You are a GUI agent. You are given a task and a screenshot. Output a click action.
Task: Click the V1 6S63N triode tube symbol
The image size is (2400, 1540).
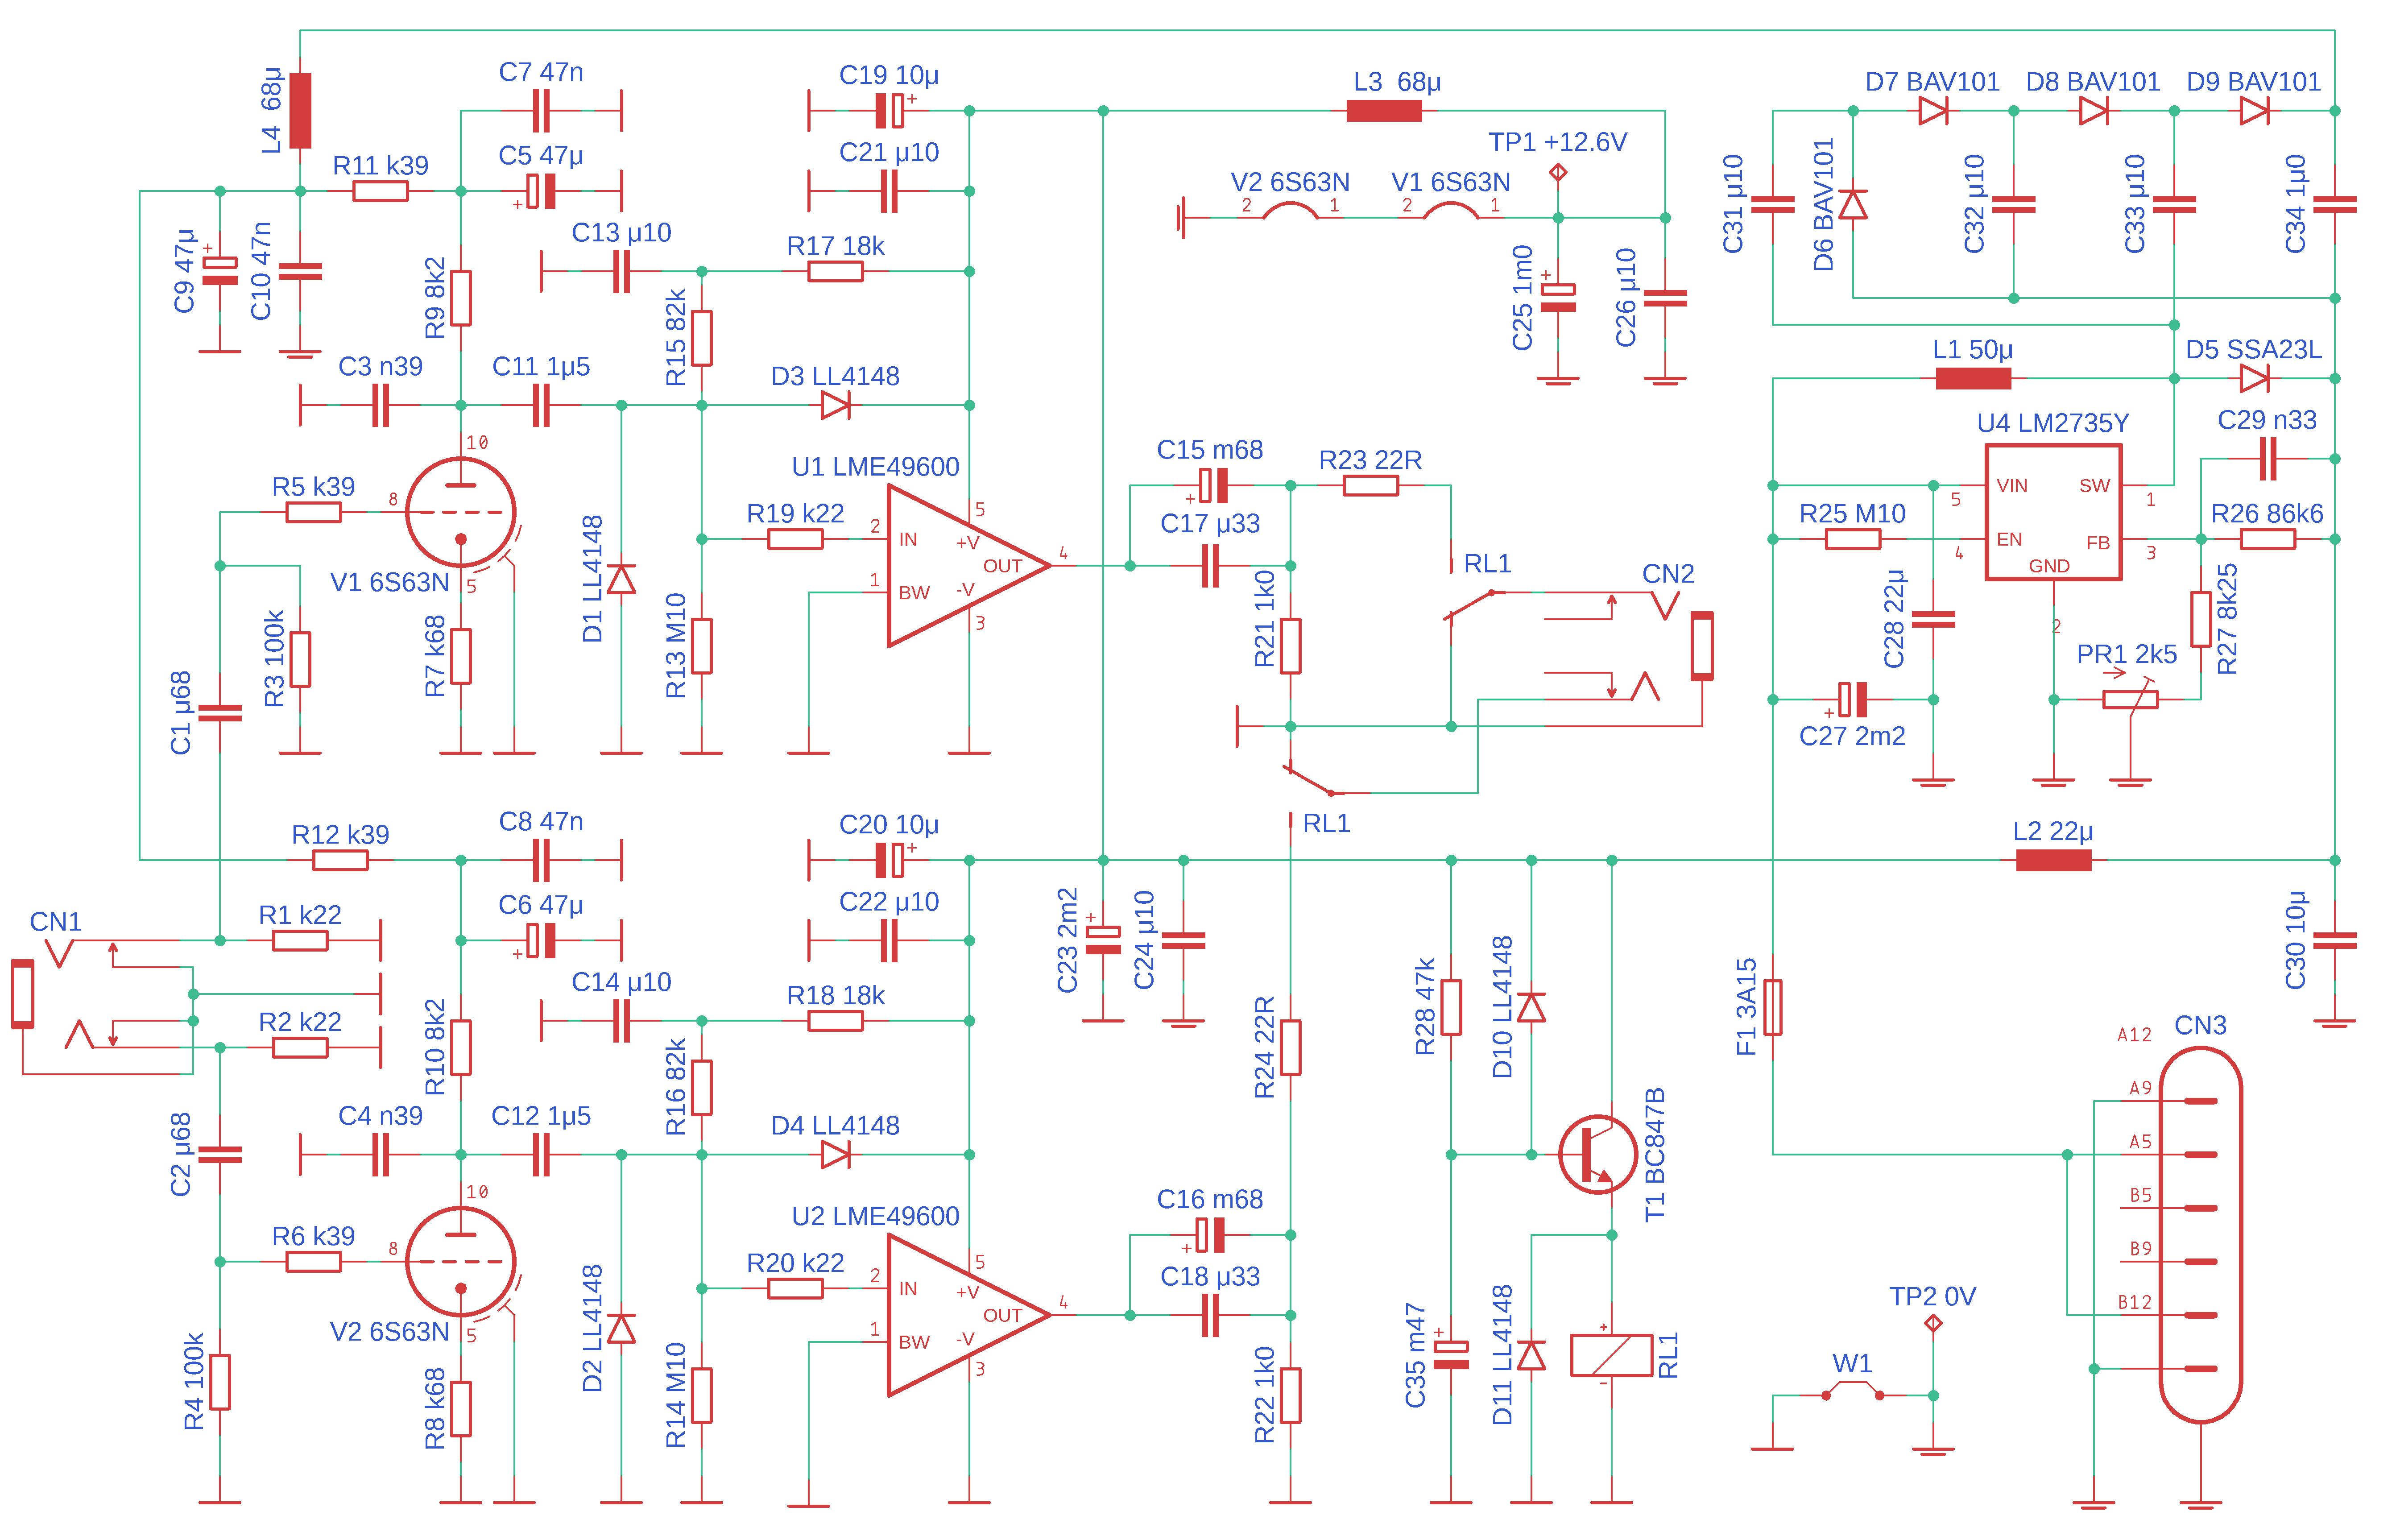pyautogui.click(x=461, y=512)
